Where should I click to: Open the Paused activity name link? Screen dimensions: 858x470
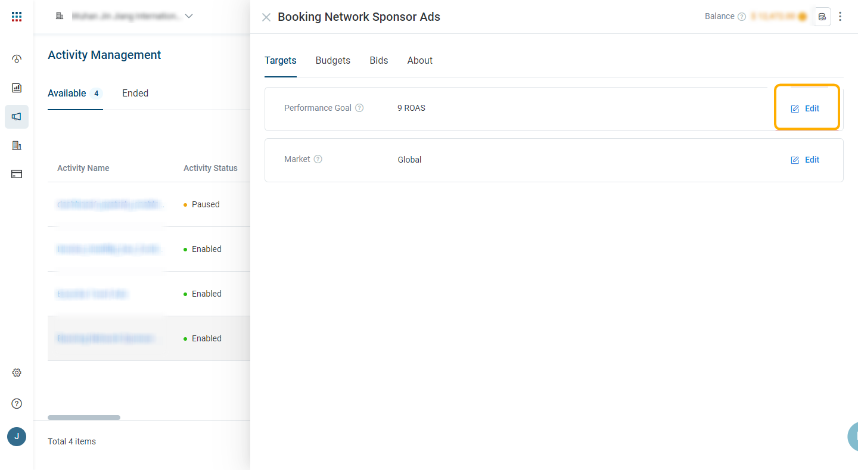(110, 204)
